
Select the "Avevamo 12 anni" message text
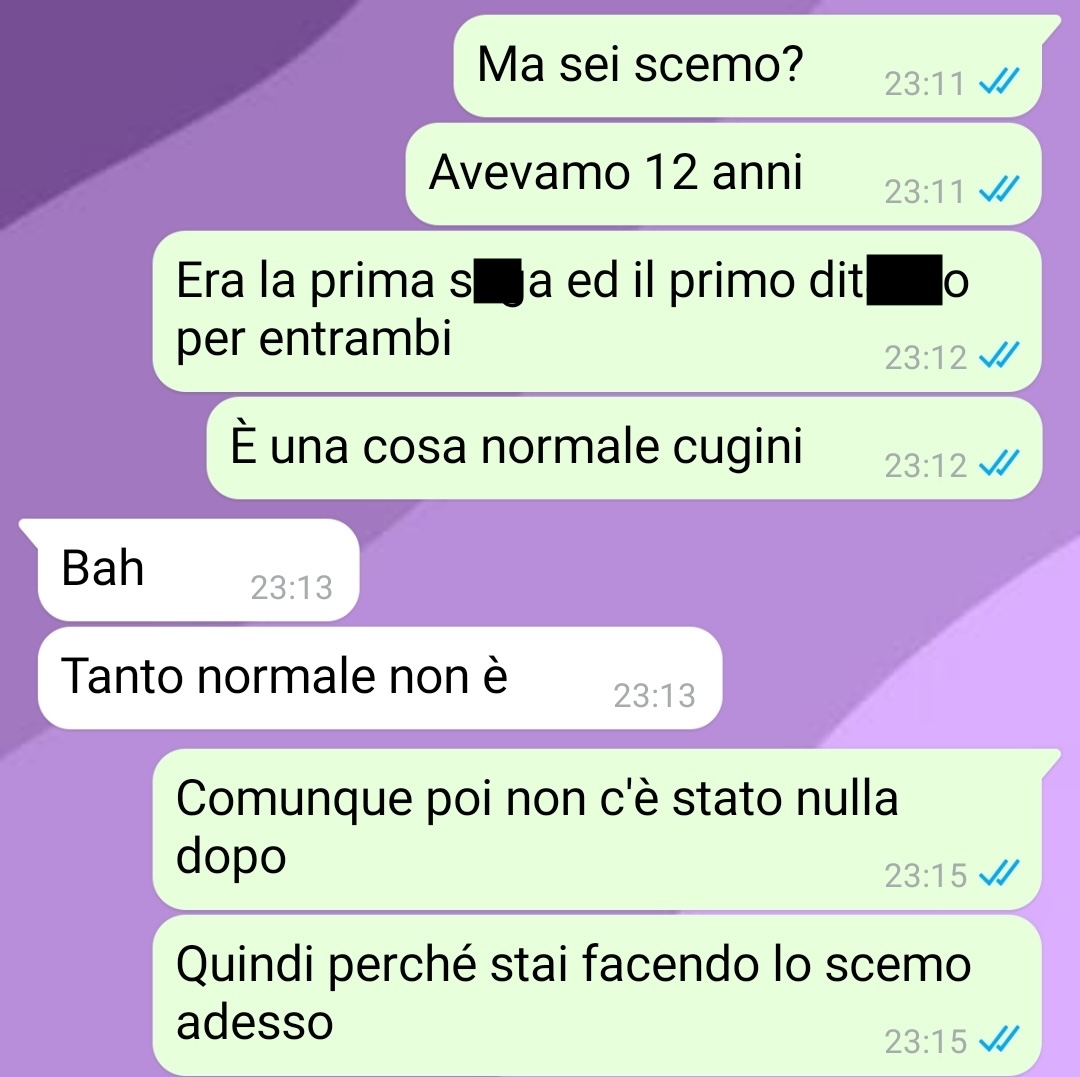tap(615, 171)
